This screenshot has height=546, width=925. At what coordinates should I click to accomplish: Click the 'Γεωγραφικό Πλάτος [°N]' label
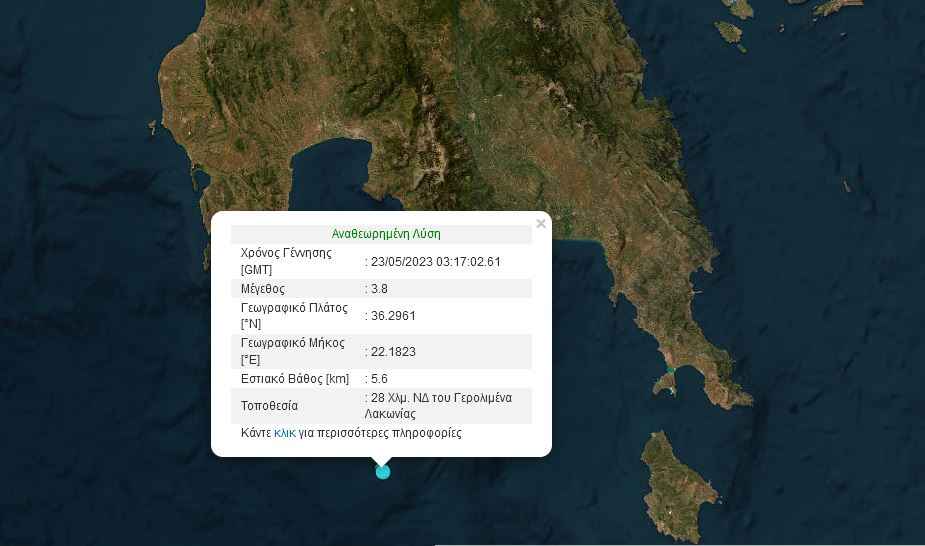[x=293, y=315]
